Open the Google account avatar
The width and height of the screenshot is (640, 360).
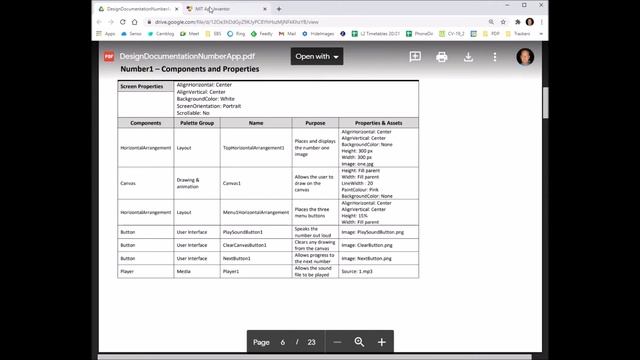(525, 57)
